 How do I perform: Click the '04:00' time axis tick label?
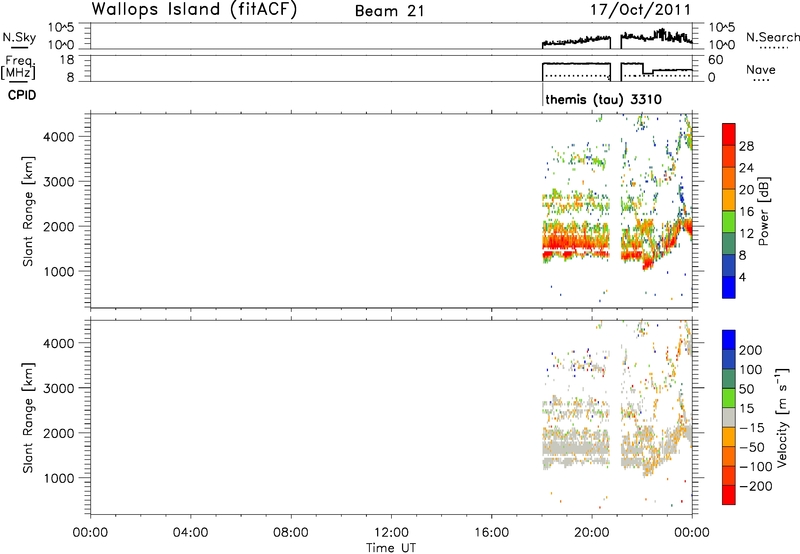(x=190, y=533)
